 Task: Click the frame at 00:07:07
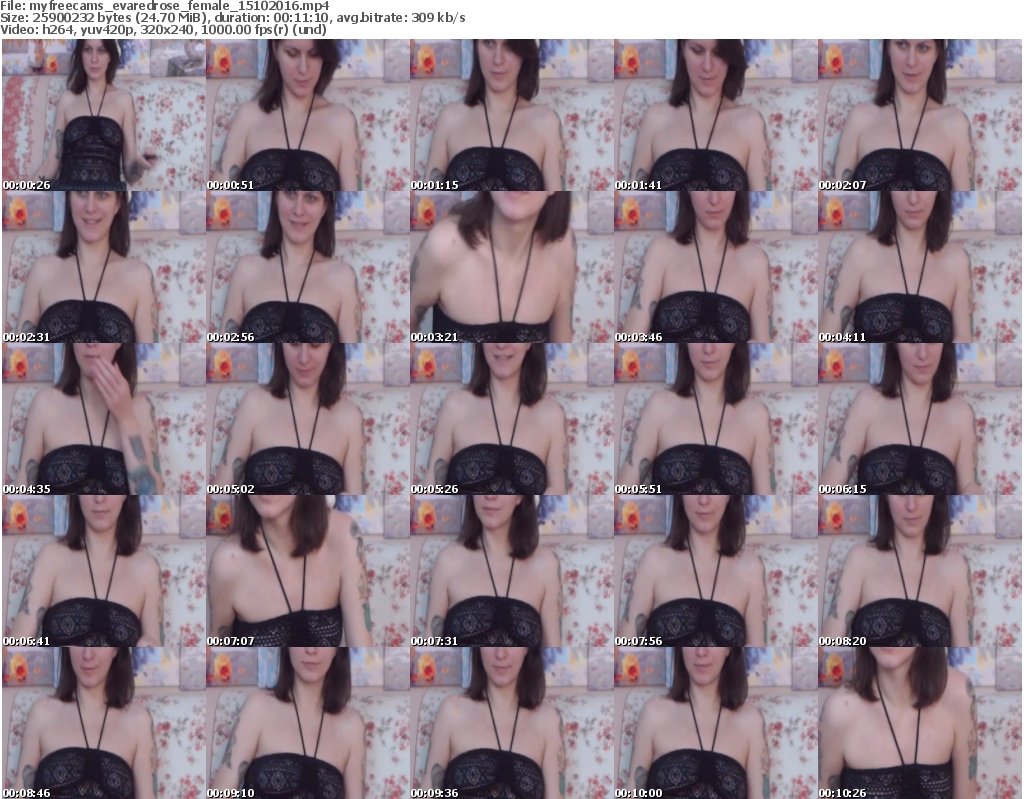coord(307,571)
